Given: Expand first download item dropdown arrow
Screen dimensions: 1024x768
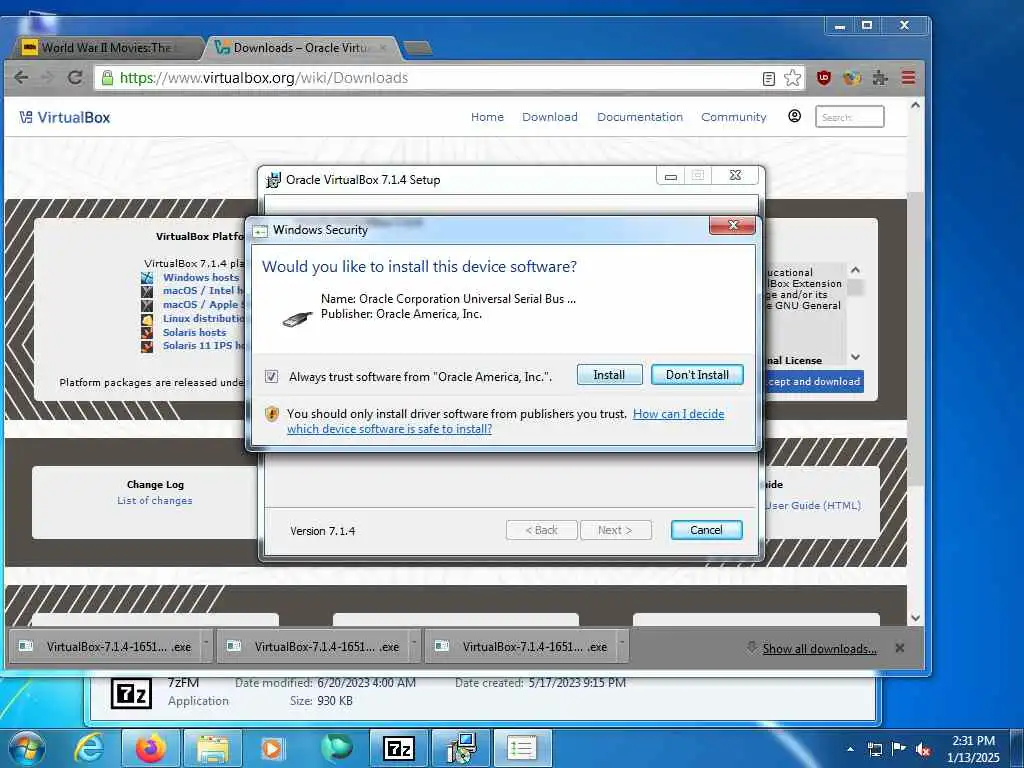Looking at the screenshot, I should click(206, 647).
